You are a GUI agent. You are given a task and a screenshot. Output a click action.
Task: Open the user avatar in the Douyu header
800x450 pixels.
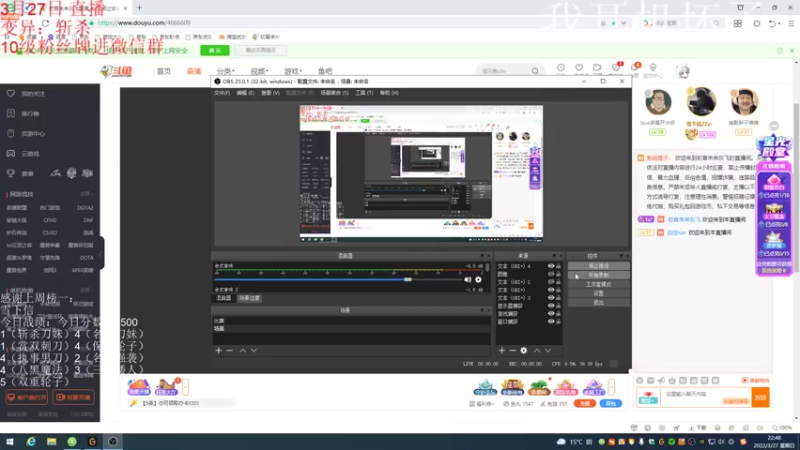(x=683, y=71)
